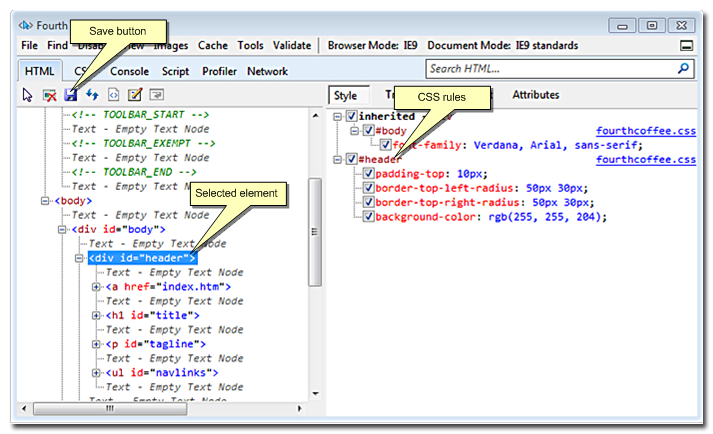The image size is (713, 434).
Task: Open fourthcoffee.css link on the #header row
Action: click(646, 160)
